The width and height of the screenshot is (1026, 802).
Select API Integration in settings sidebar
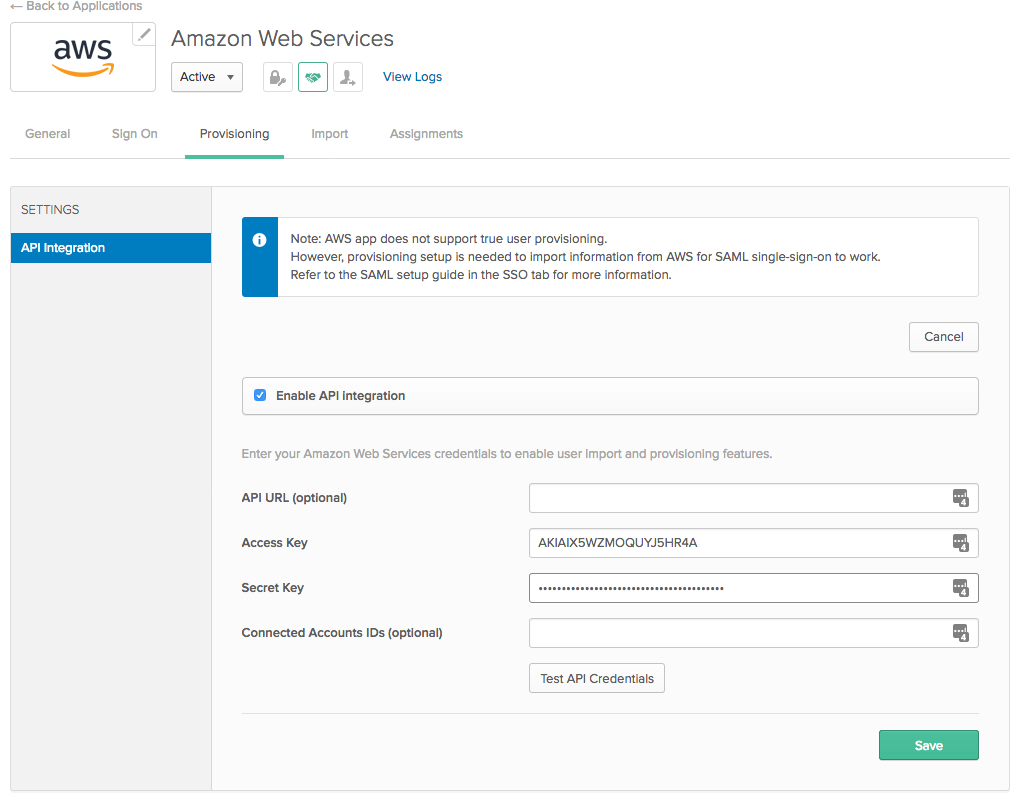coord(111,248)
